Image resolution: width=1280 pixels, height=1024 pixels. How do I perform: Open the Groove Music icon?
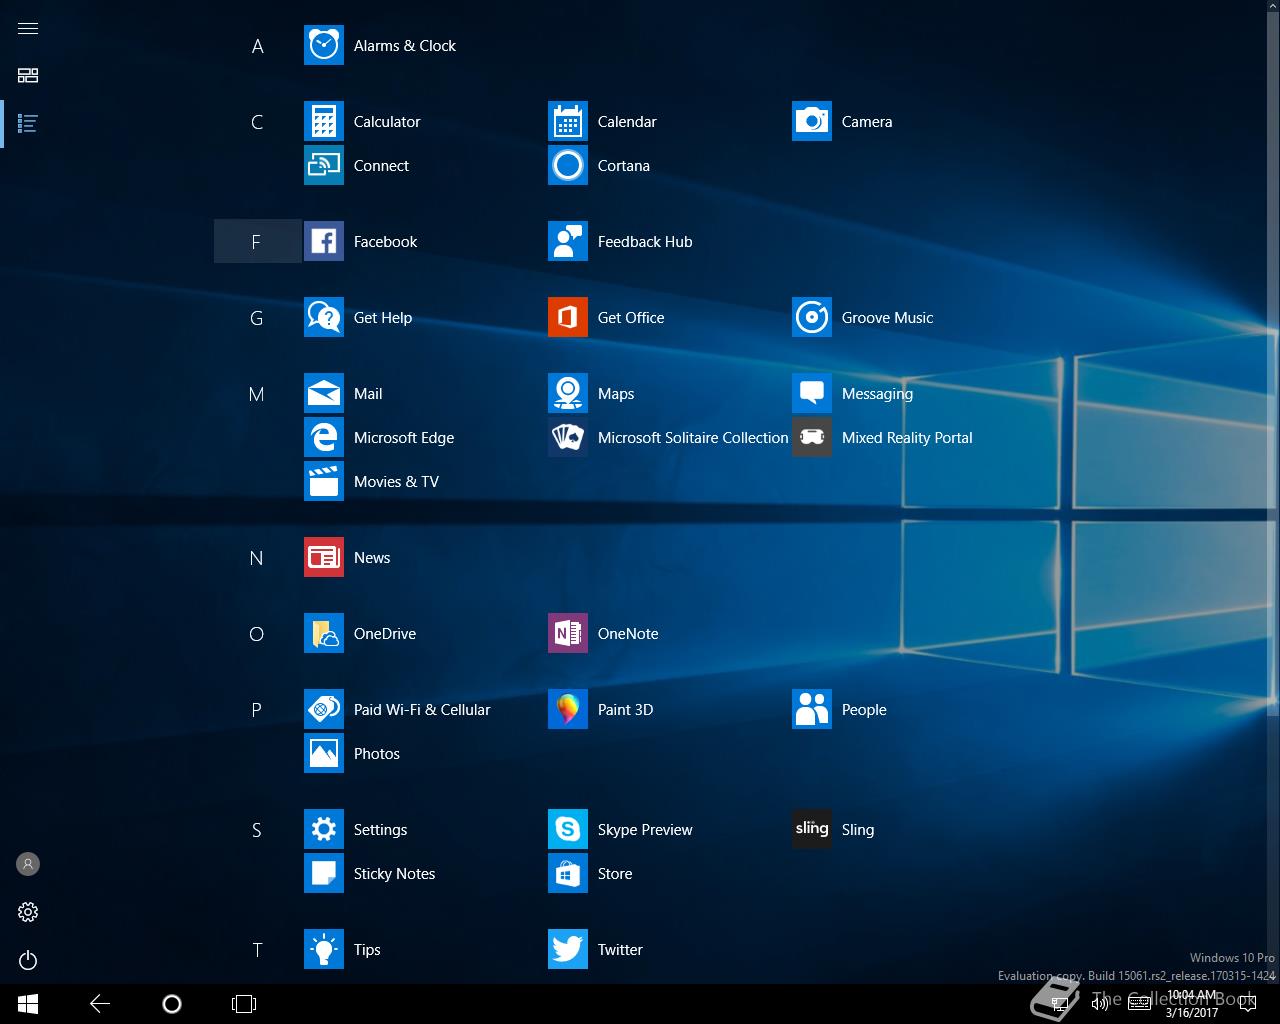click(812, 318)
